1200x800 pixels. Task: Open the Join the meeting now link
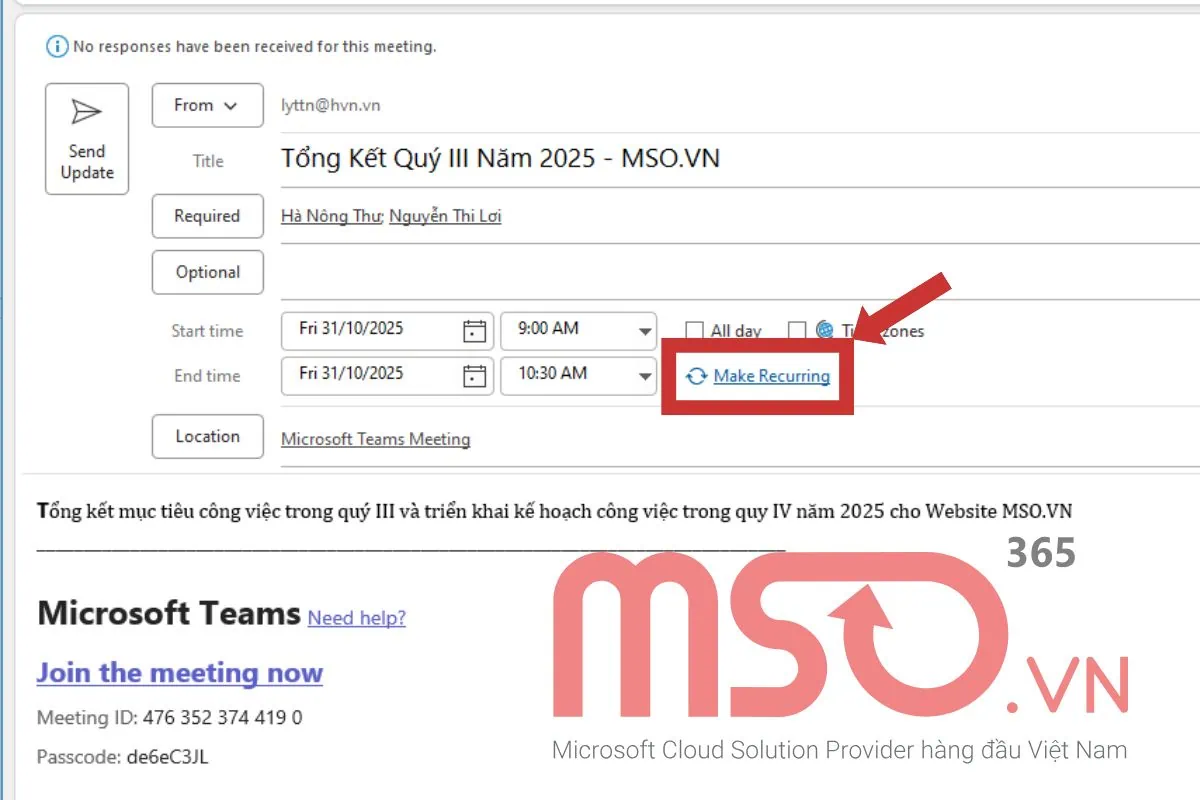179,672
